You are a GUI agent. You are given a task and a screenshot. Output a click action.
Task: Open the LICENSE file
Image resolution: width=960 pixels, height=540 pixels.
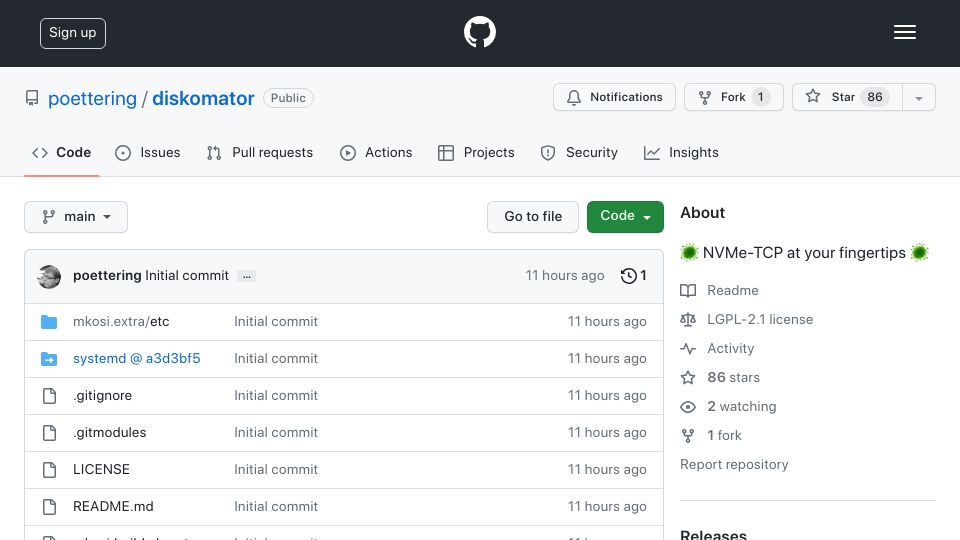(x=101, y=469)
